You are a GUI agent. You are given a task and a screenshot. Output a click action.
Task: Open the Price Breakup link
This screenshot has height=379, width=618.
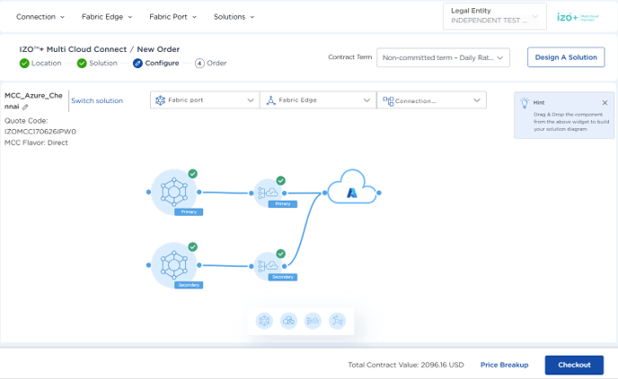[504, 365]
